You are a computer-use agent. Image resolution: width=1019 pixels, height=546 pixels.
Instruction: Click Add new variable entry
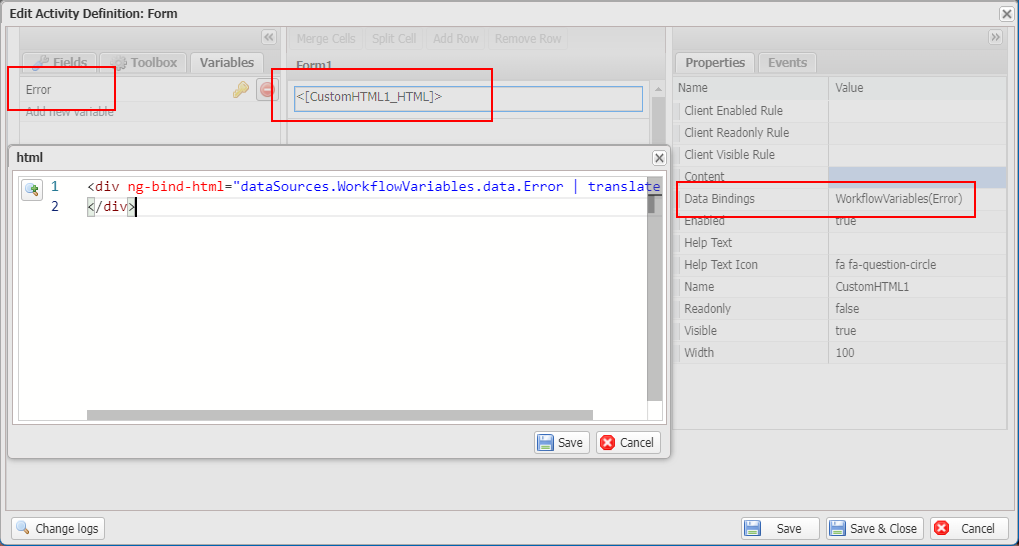pyautogui.click(x=70, y=112)
